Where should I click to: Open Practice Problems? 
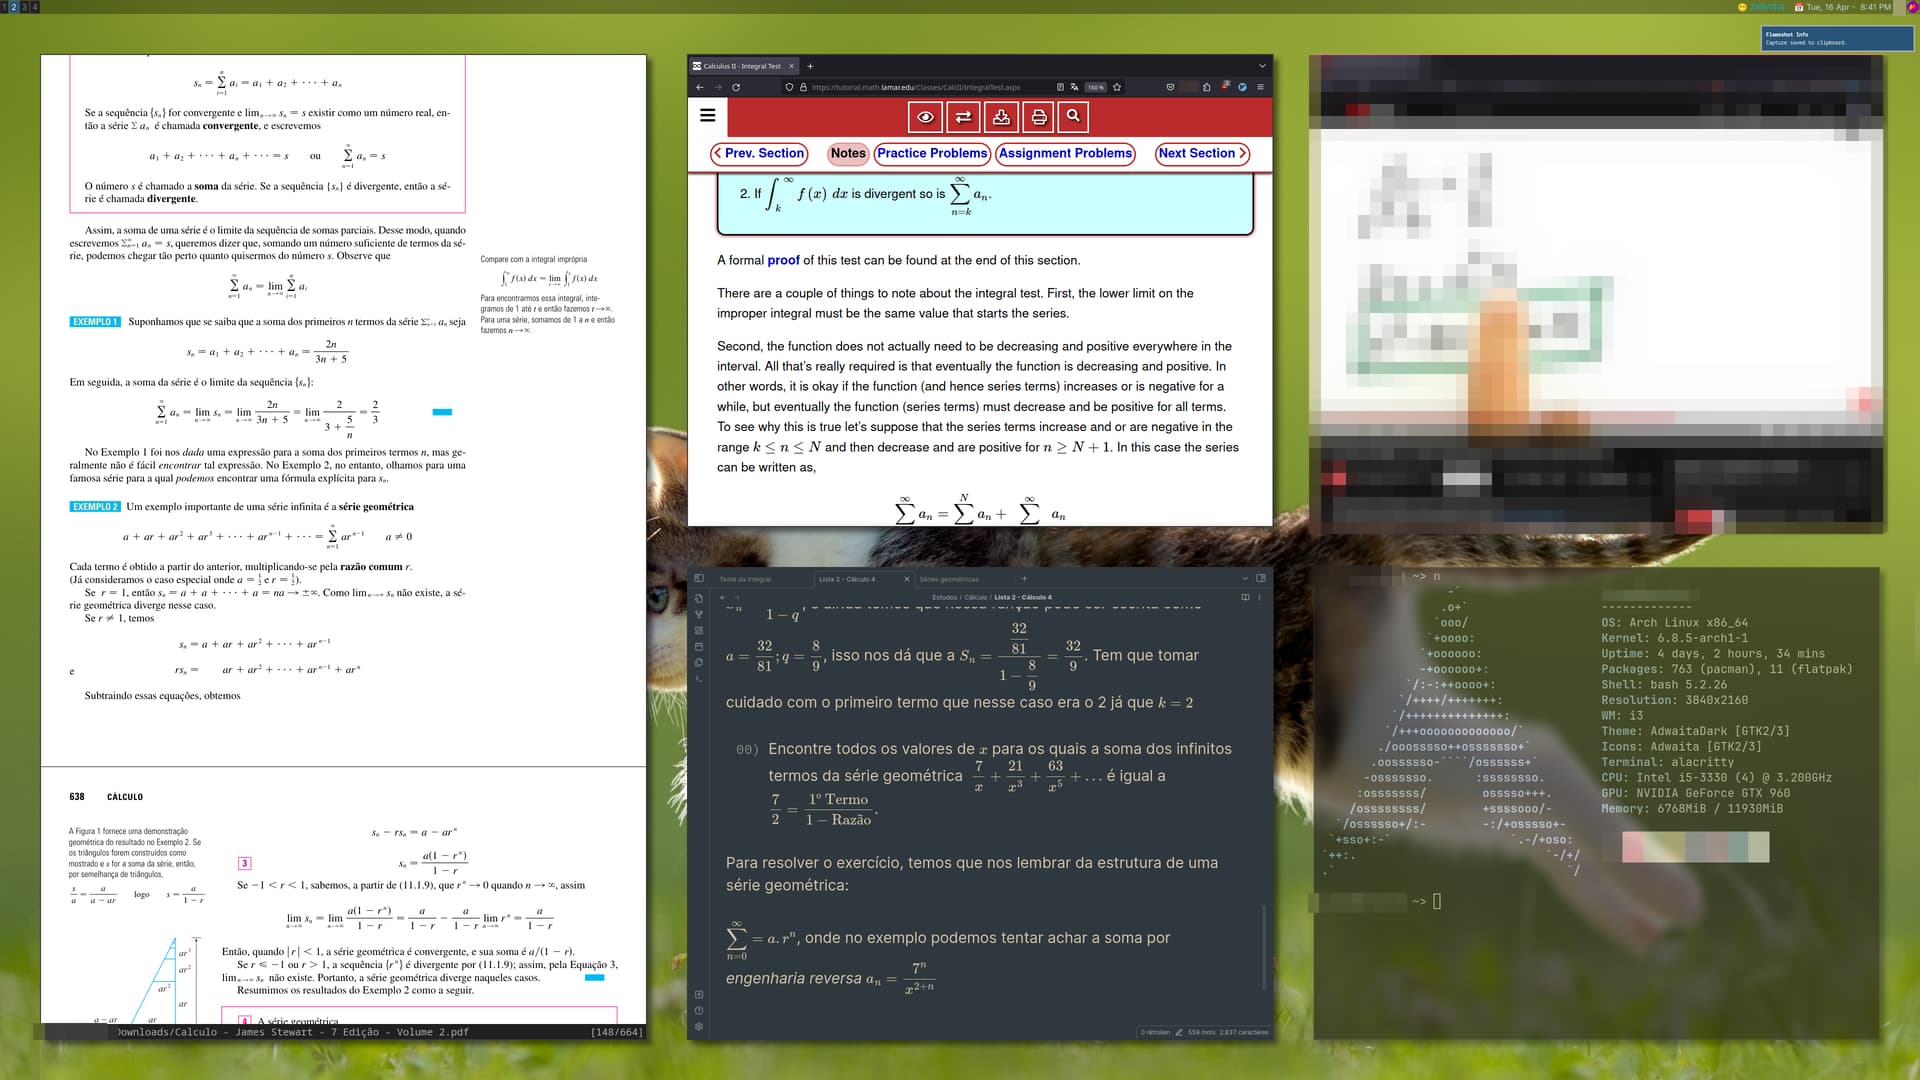point(932,153)
